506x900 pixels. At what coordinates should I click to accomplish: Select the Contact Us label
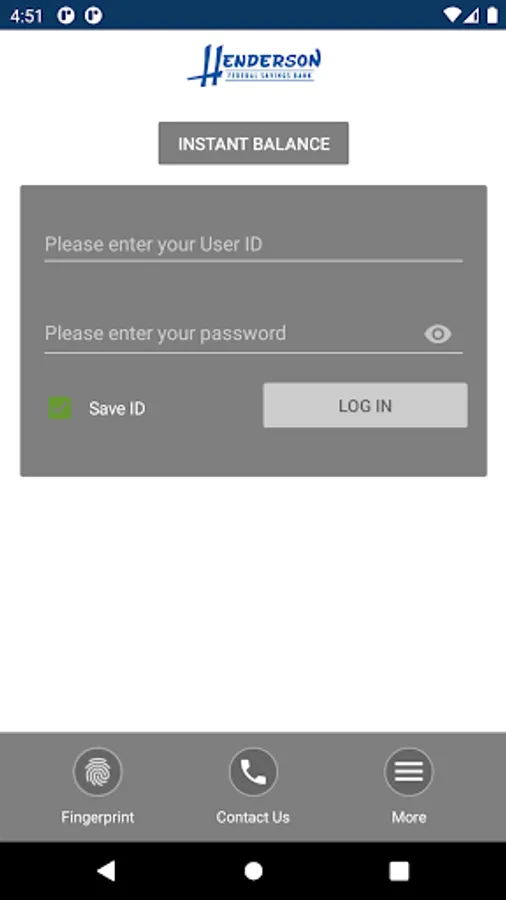pyautogui.click(x=253, y=817)
